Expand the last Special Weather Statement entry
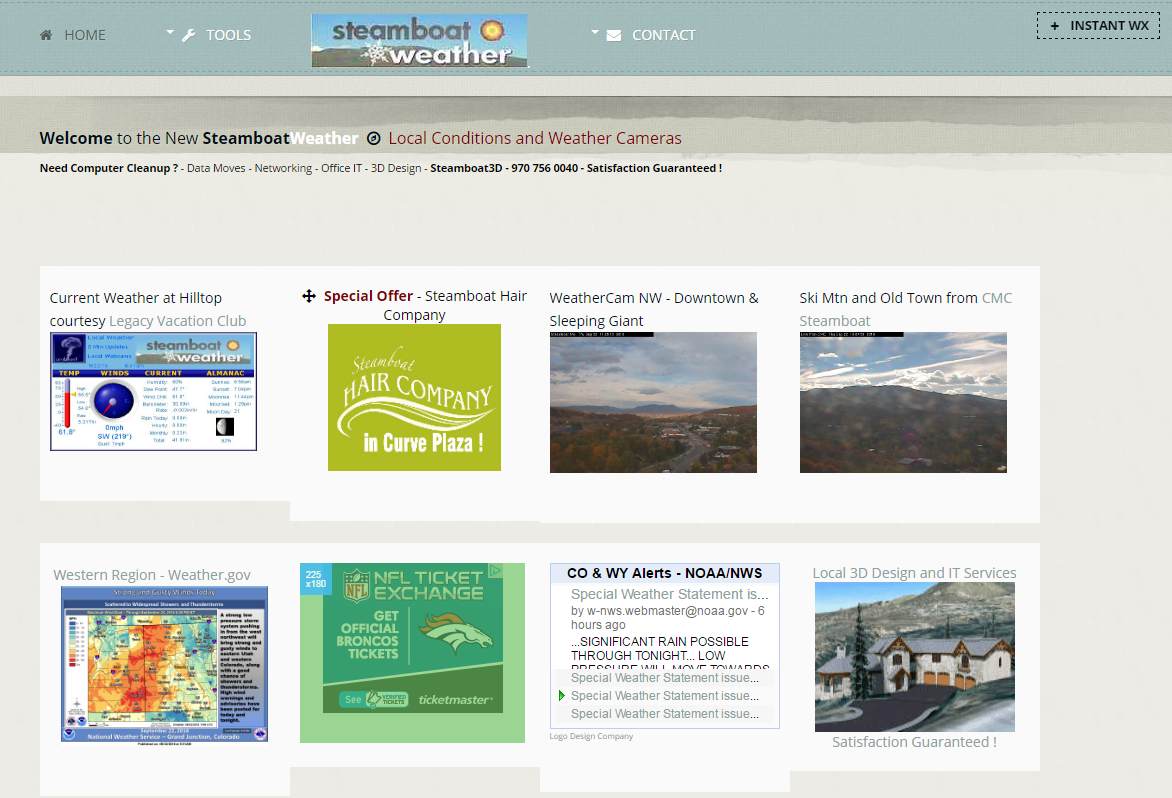 [x=664, y=714]
